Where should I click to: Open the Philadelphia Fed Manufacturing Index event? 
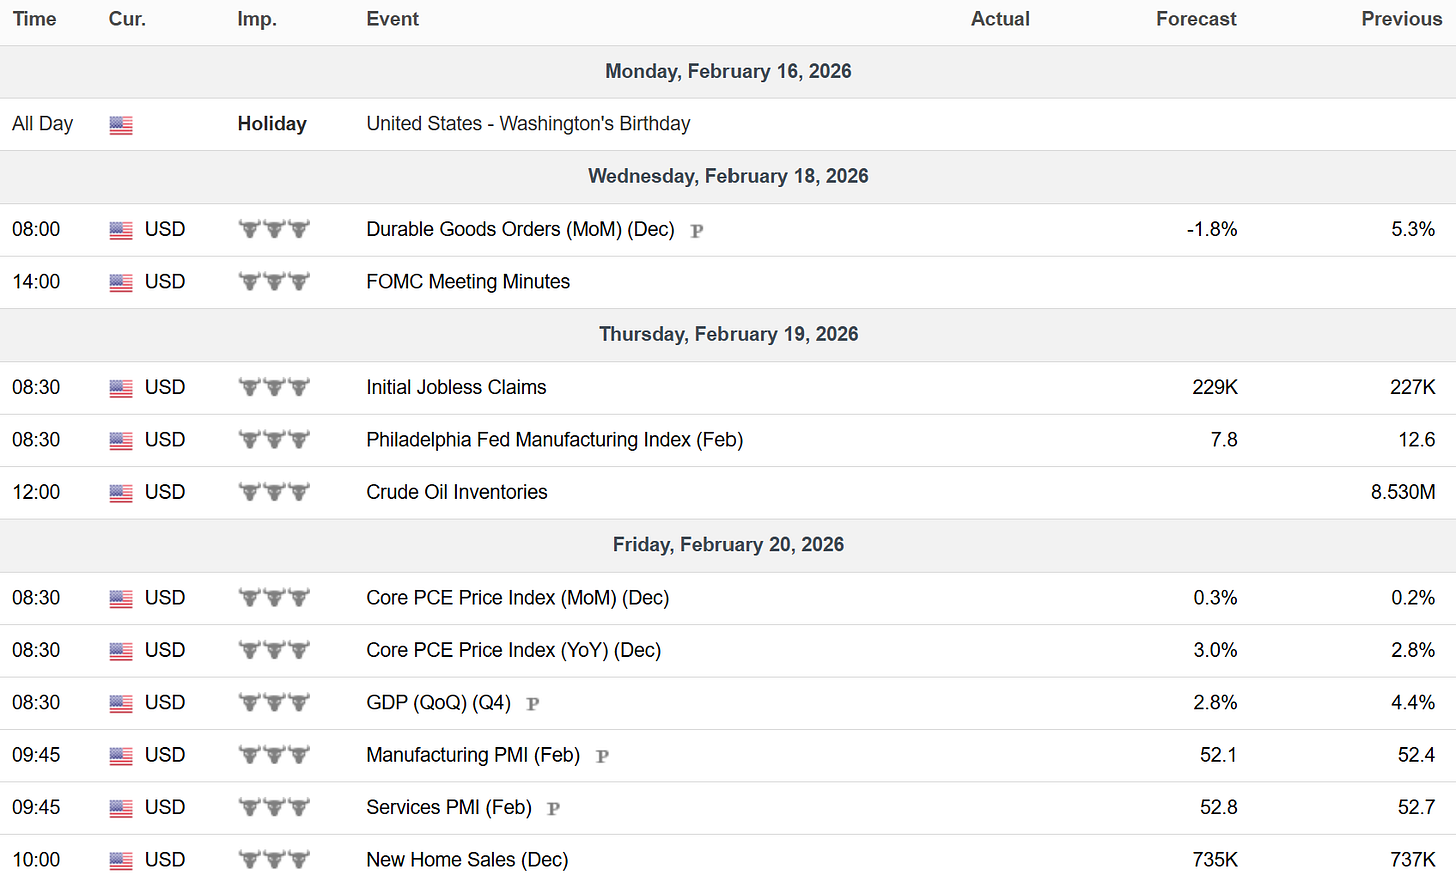click(x=554, y=440)
